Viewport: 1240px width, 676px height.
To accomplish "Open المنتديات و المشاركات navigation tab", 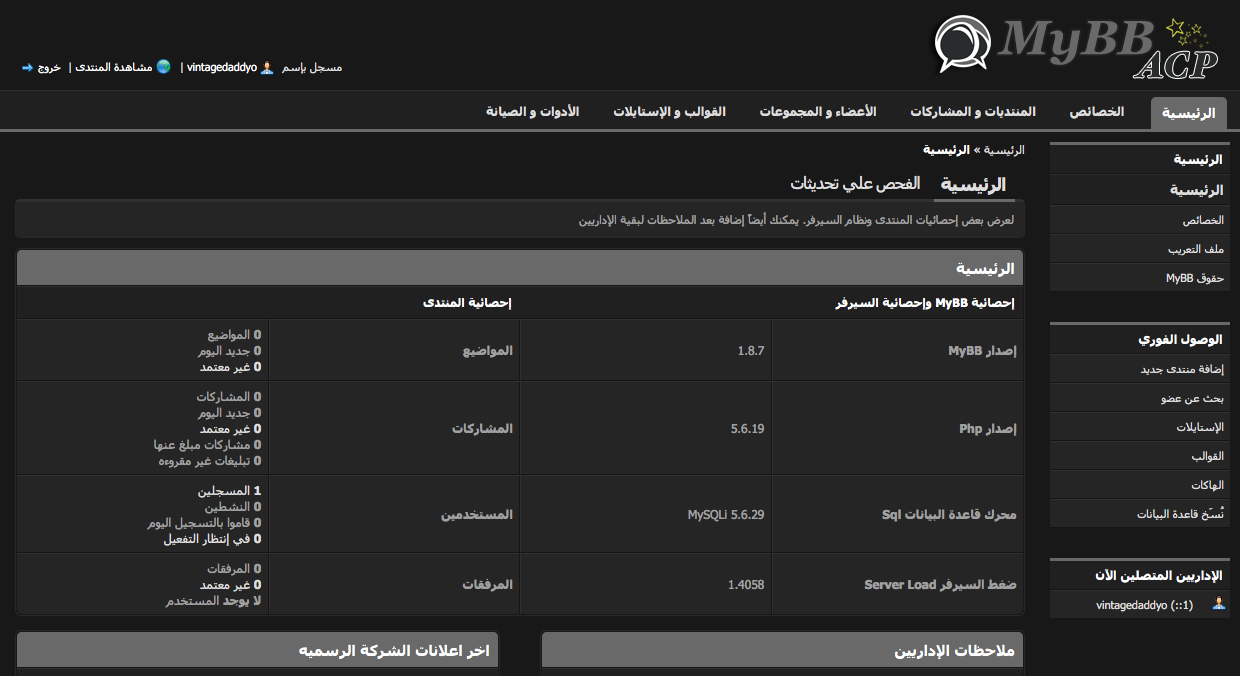I will click(972, 112).
